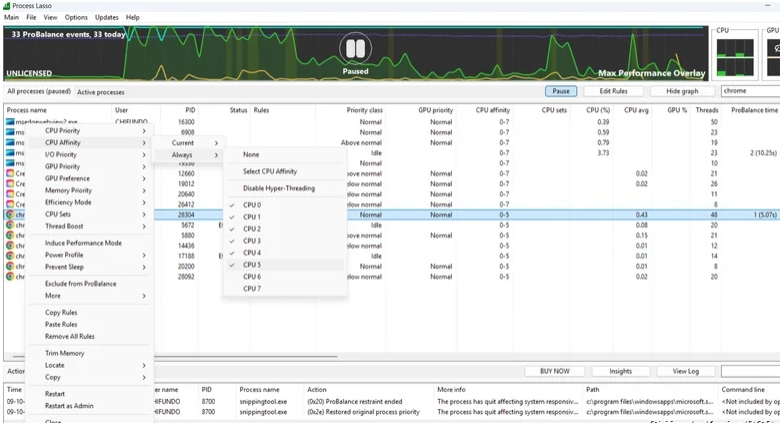The width and height of the screenshot is (780, 423).
Task: Select Trim Memory
Action: tap(90, 353)
